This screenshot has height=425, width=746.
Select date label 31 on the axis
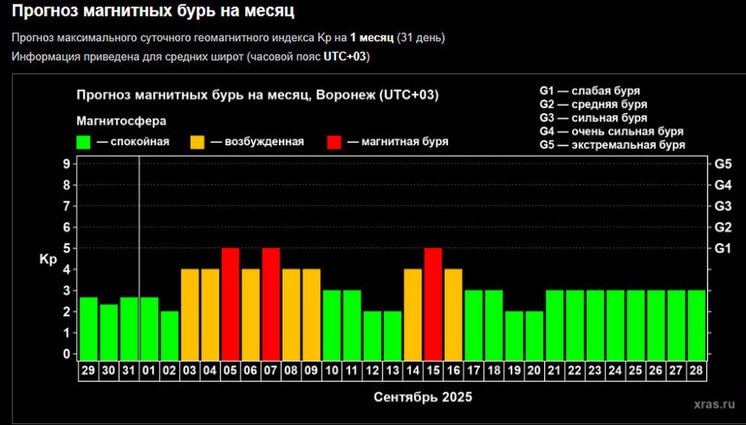(129, 371)
